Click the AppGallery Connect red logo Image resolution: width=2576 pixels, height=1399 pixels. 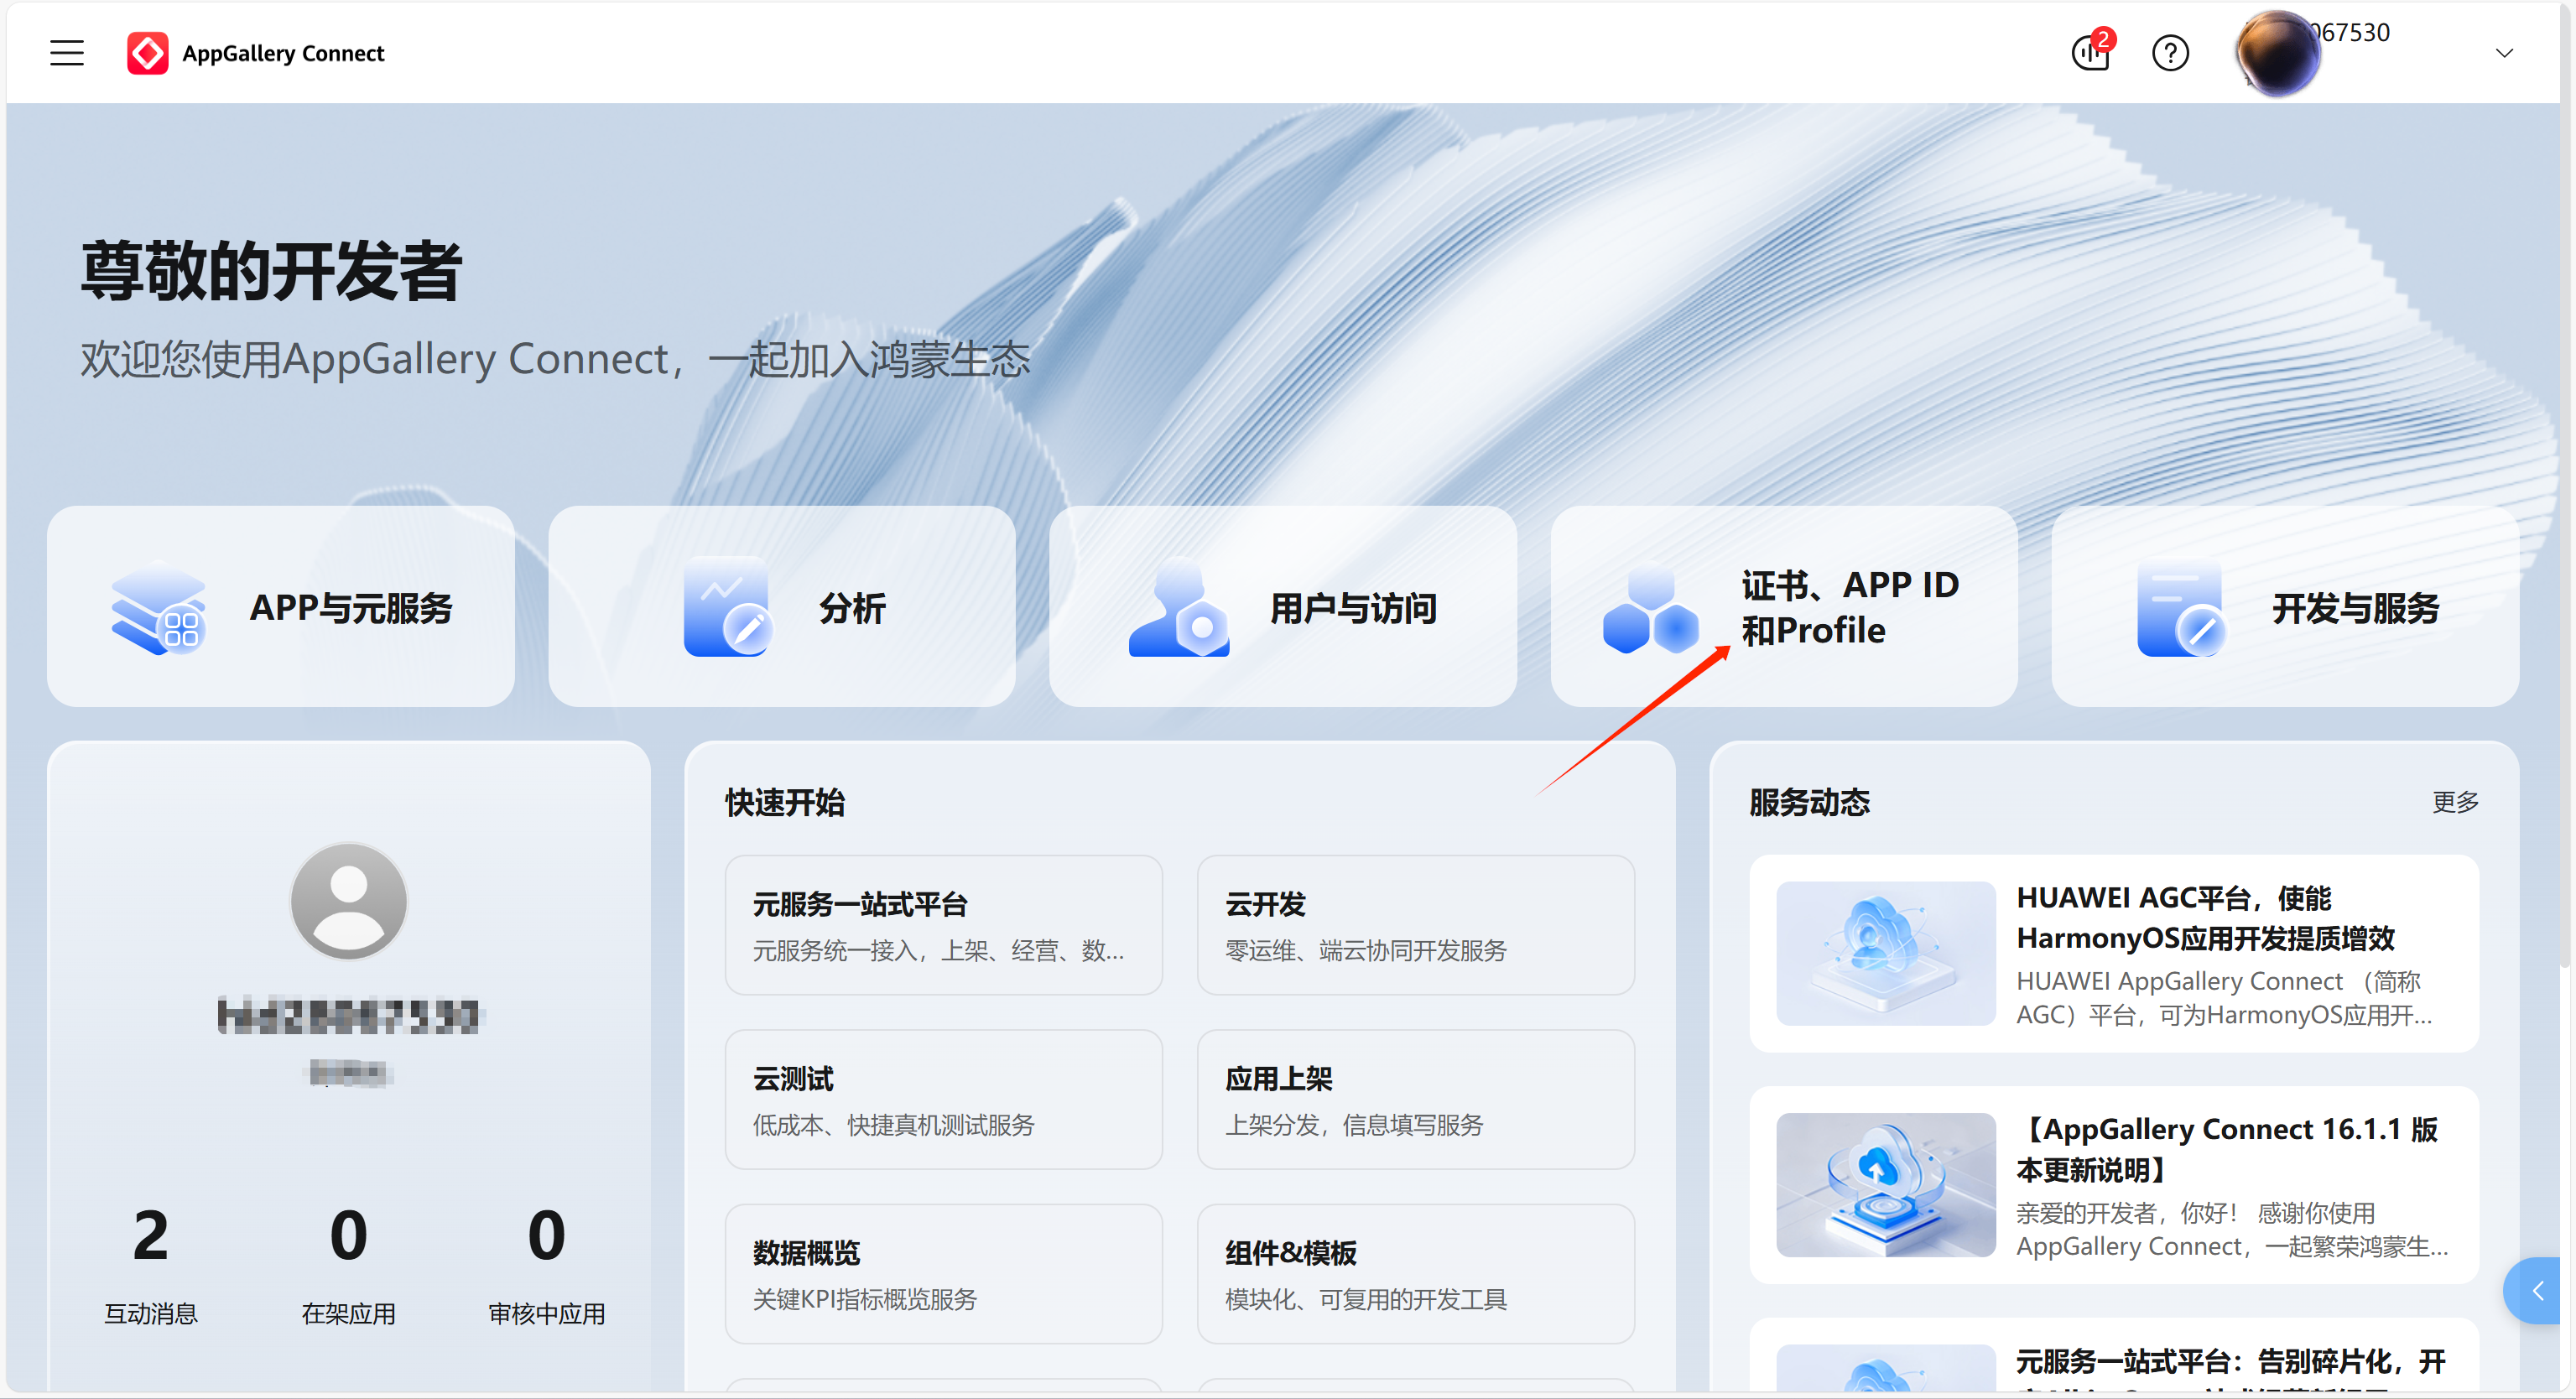[147, 53]
